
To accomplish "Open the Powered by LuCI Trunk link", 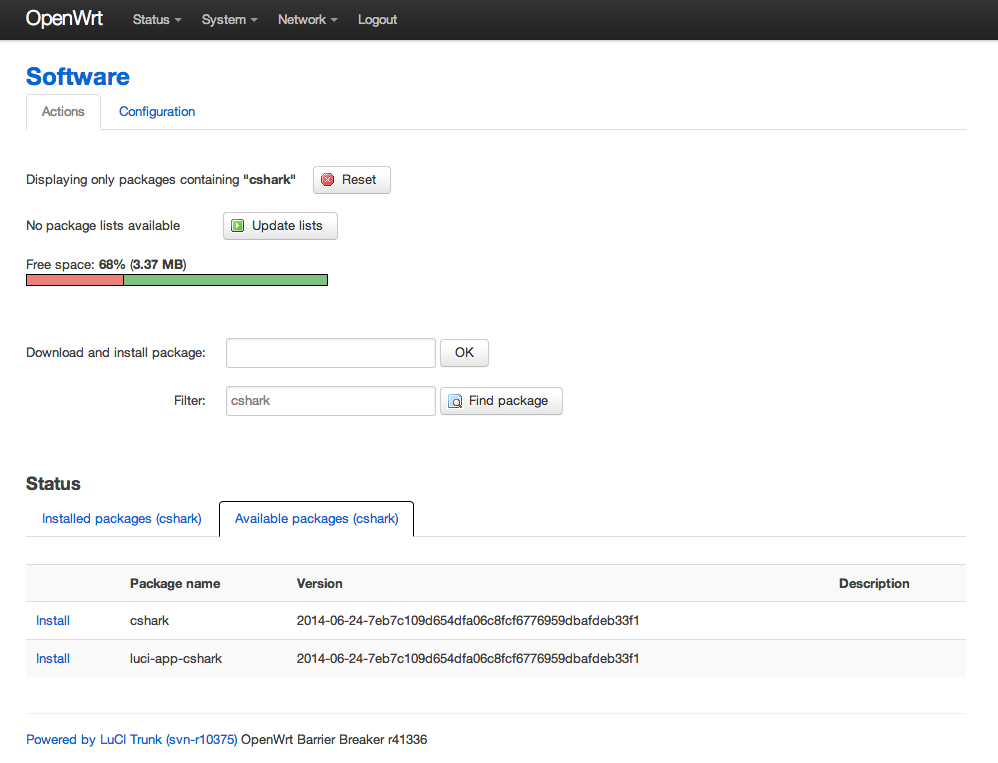I will tap(132, 739).
